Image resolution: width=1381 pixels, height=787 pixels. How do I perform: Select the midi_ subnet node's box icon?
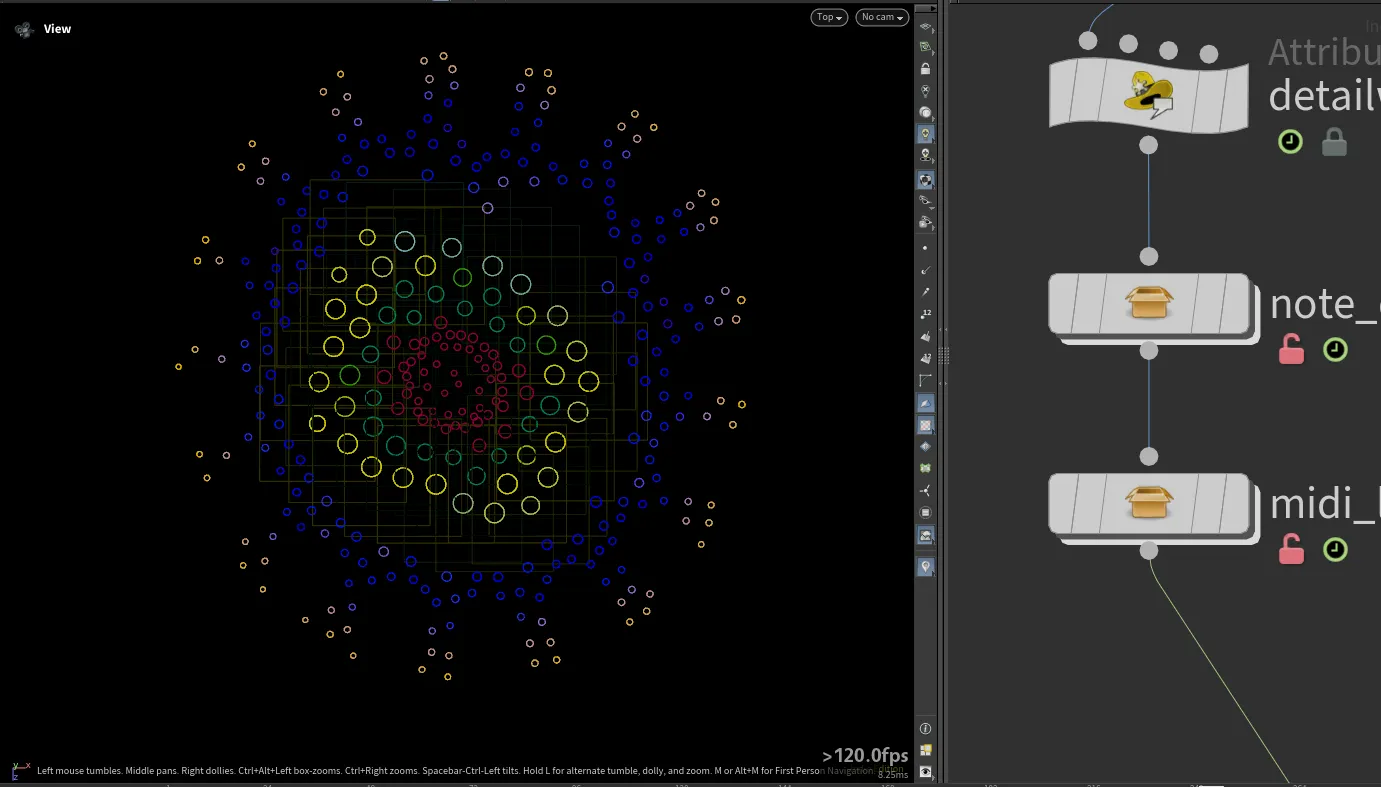click(1148, 503)
